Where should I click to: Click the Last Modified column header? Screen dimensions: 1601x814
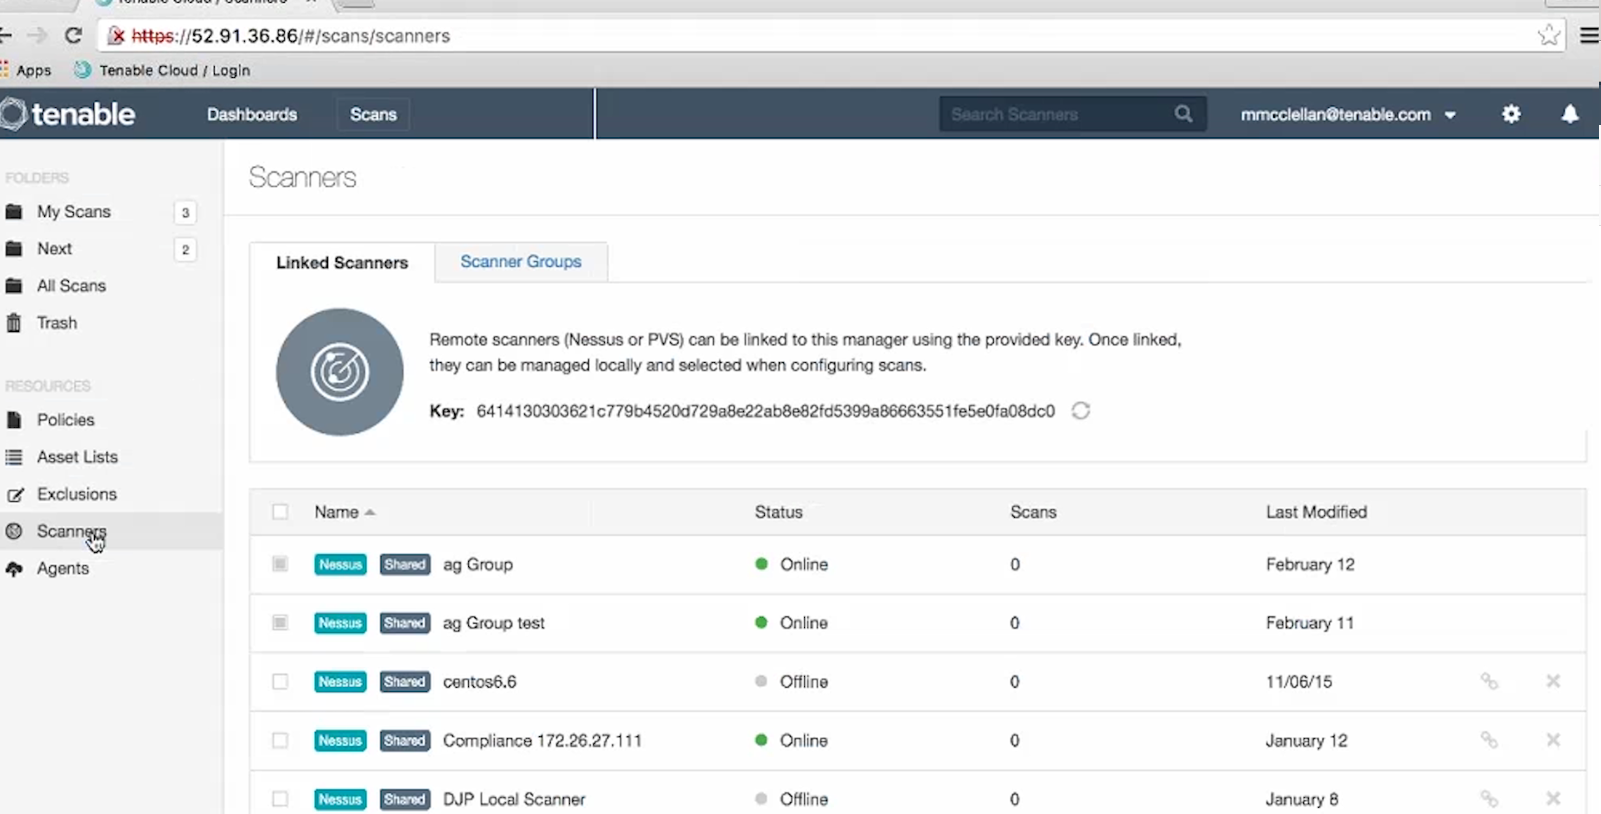pos(1316,512)
